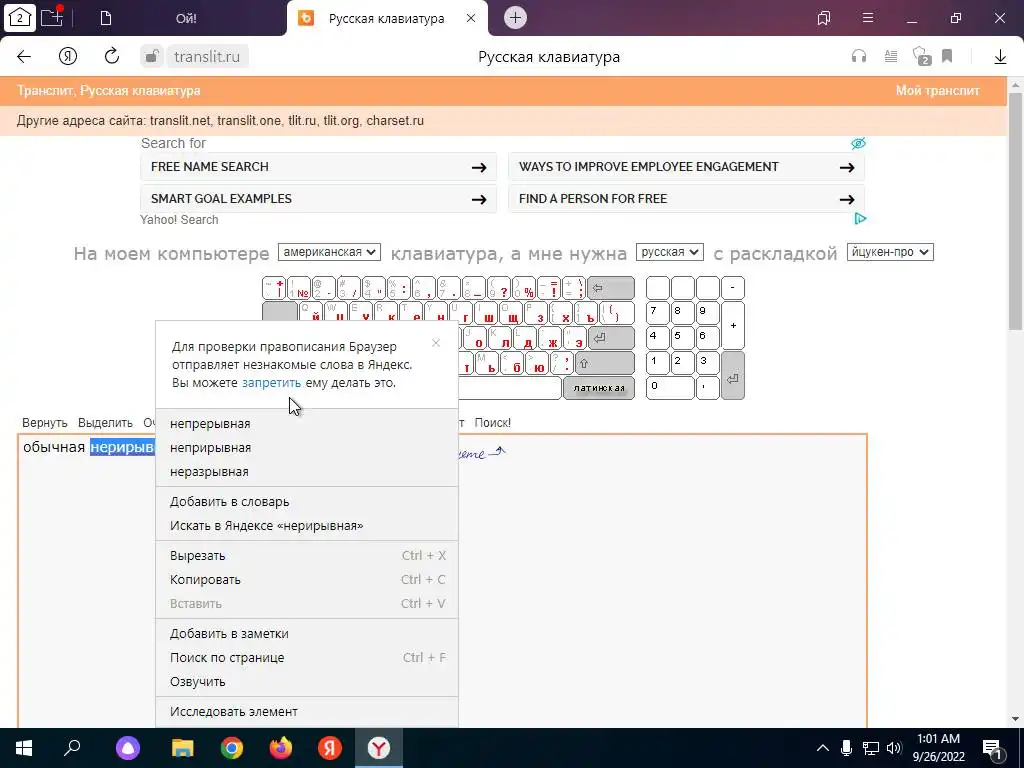Image resolution: width=1024 pixels, height=768 pixels.
Task: Click the new tab group icon
Action: coord(52,17)
